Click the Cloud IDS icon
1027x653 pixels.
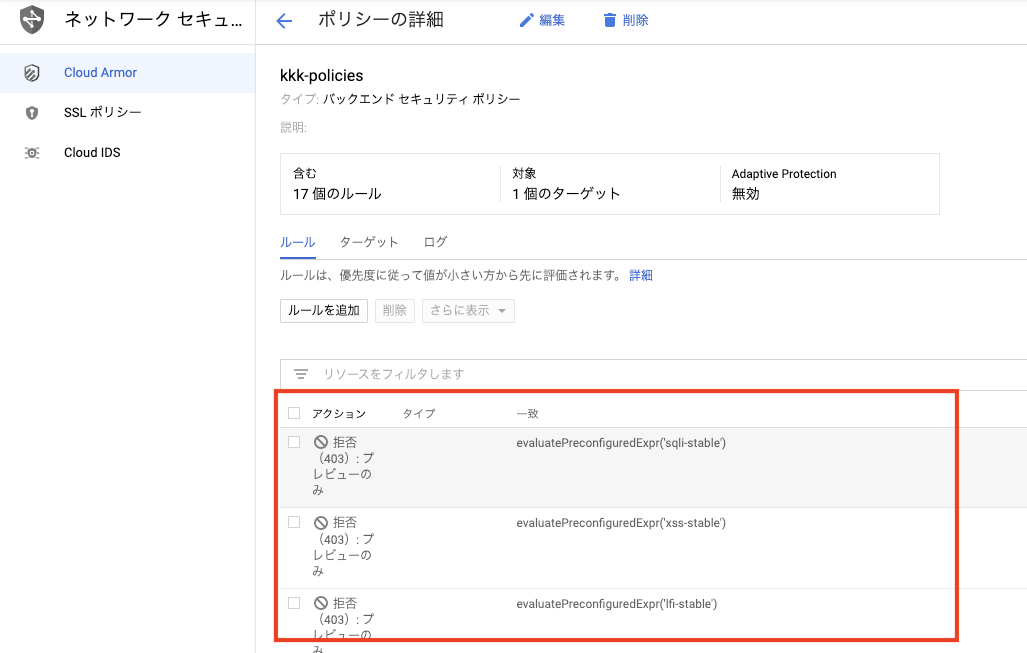[31, 153]
